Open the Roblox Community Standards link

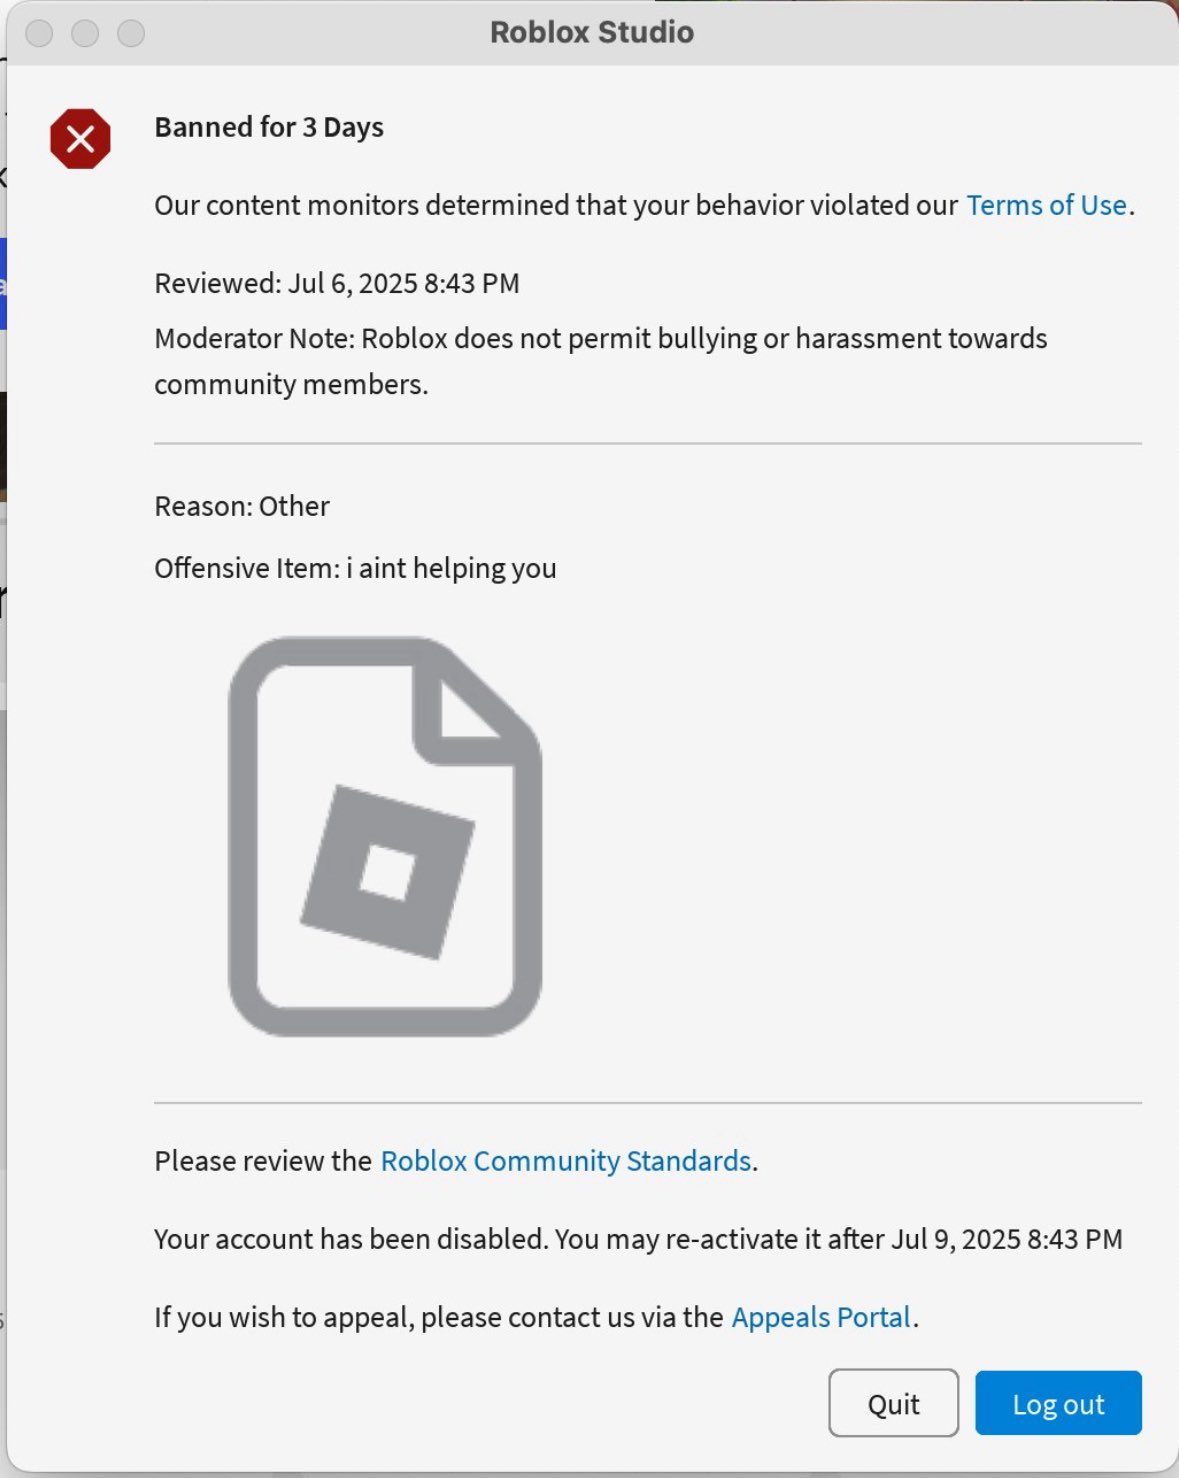tap(566, 1161)
